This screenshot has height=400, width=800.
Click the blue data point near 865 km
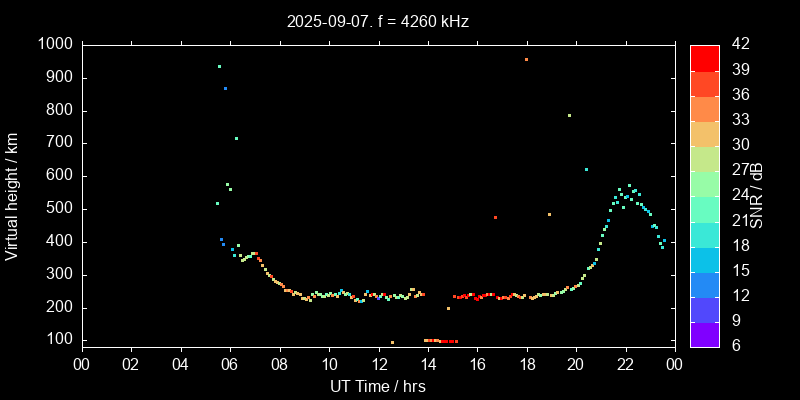[225, 88]
